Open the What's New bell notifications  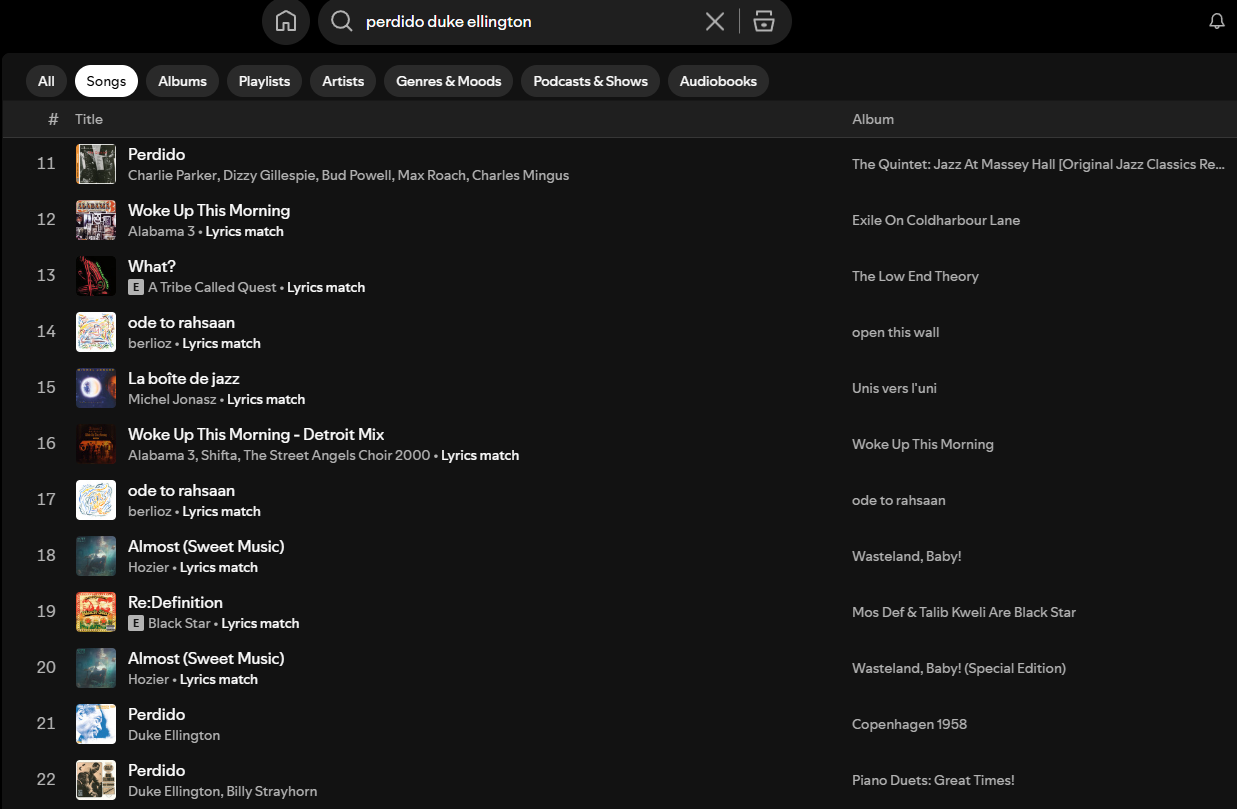point(1216,21)
